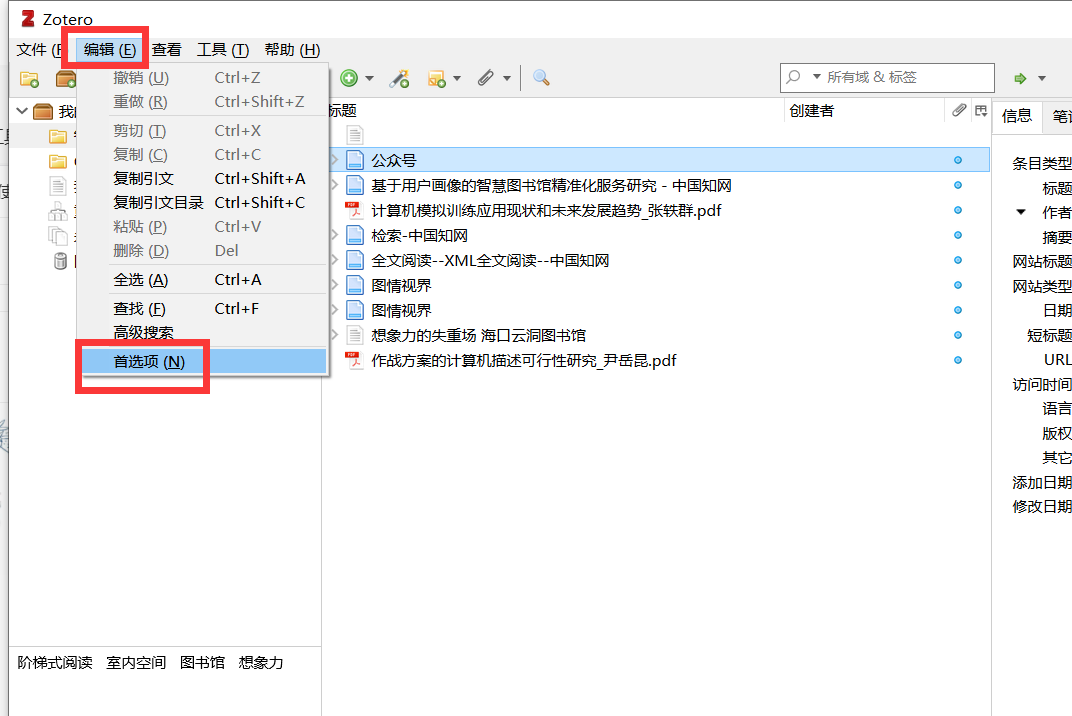1072x716 pixels.
Task: Click the library box icon in the tree
Action: (43, 111)
